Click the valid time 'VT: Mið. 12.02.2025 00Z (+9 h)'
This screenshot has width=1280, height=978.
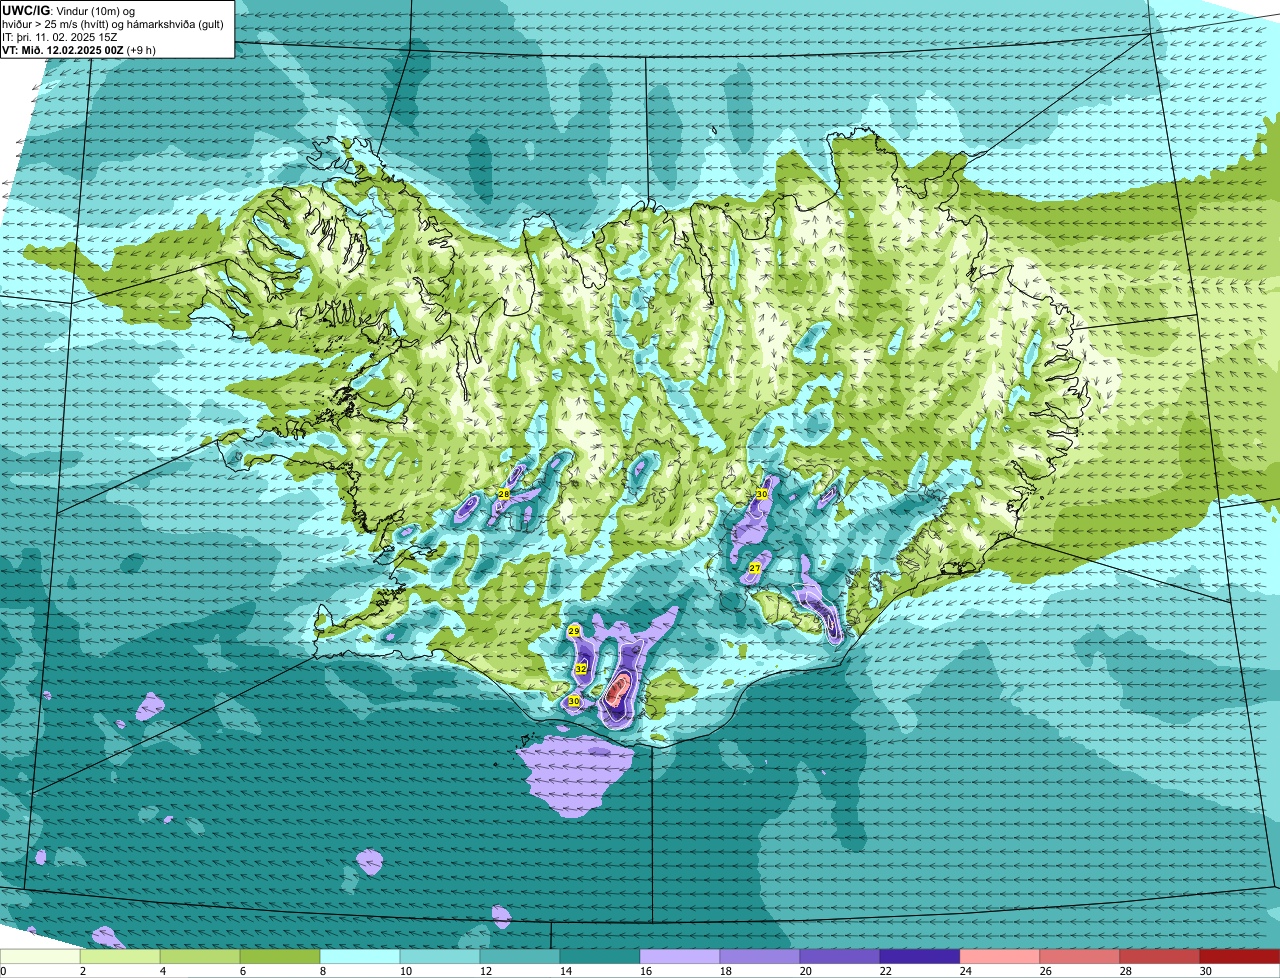[80, 50]
